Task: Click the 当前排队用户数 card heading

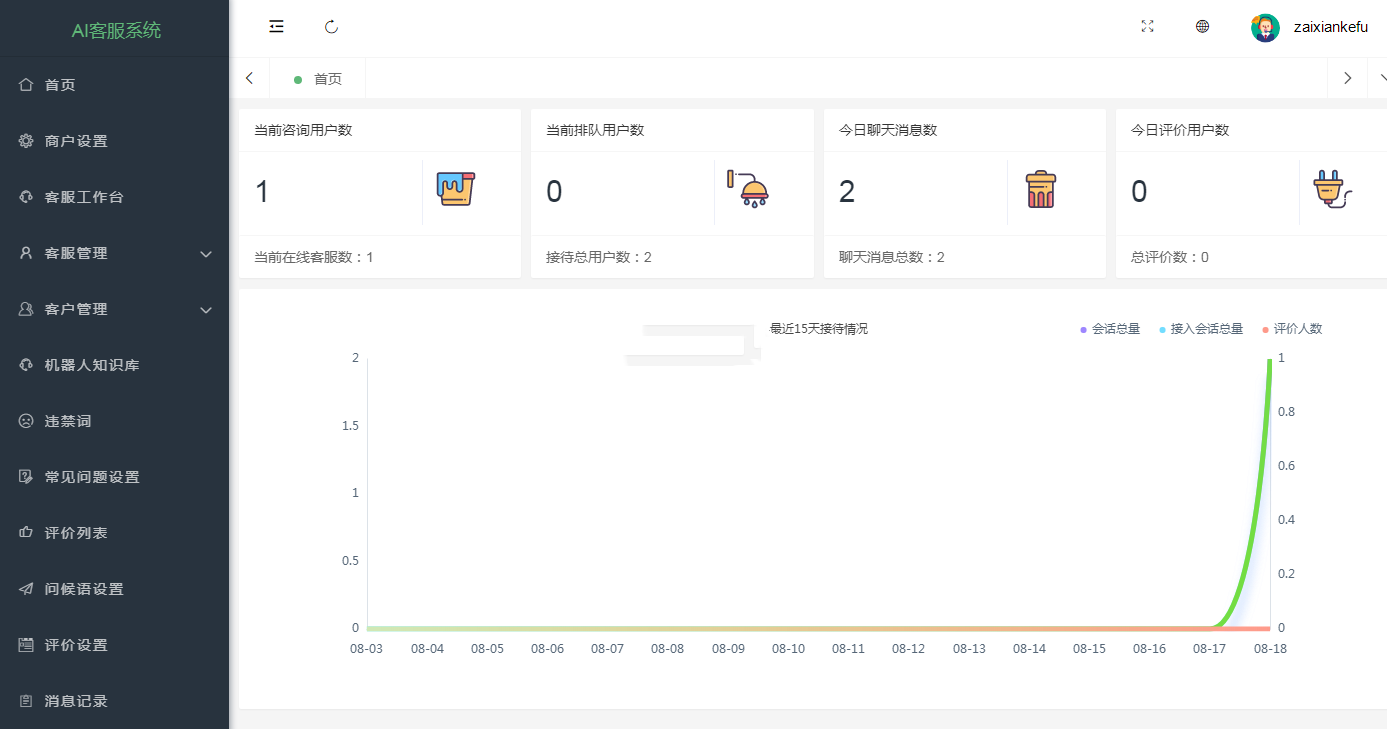Action: tap(595, 130)
